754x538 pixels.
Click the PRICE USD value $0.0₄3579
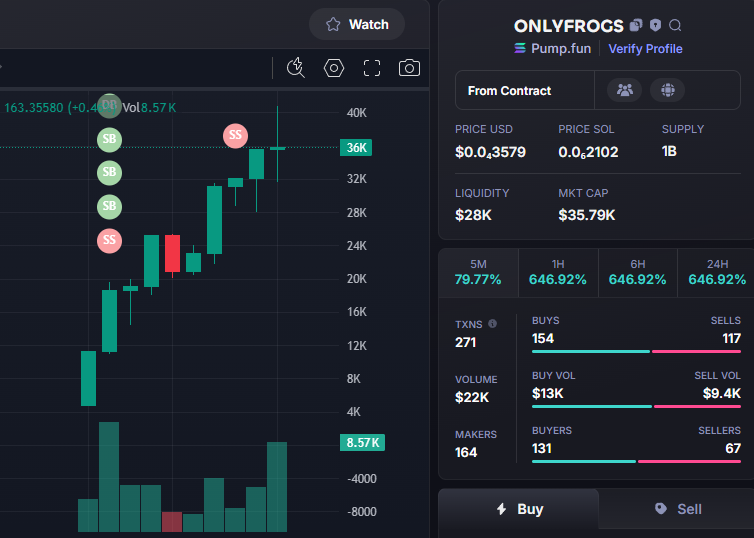pos(490,152)
